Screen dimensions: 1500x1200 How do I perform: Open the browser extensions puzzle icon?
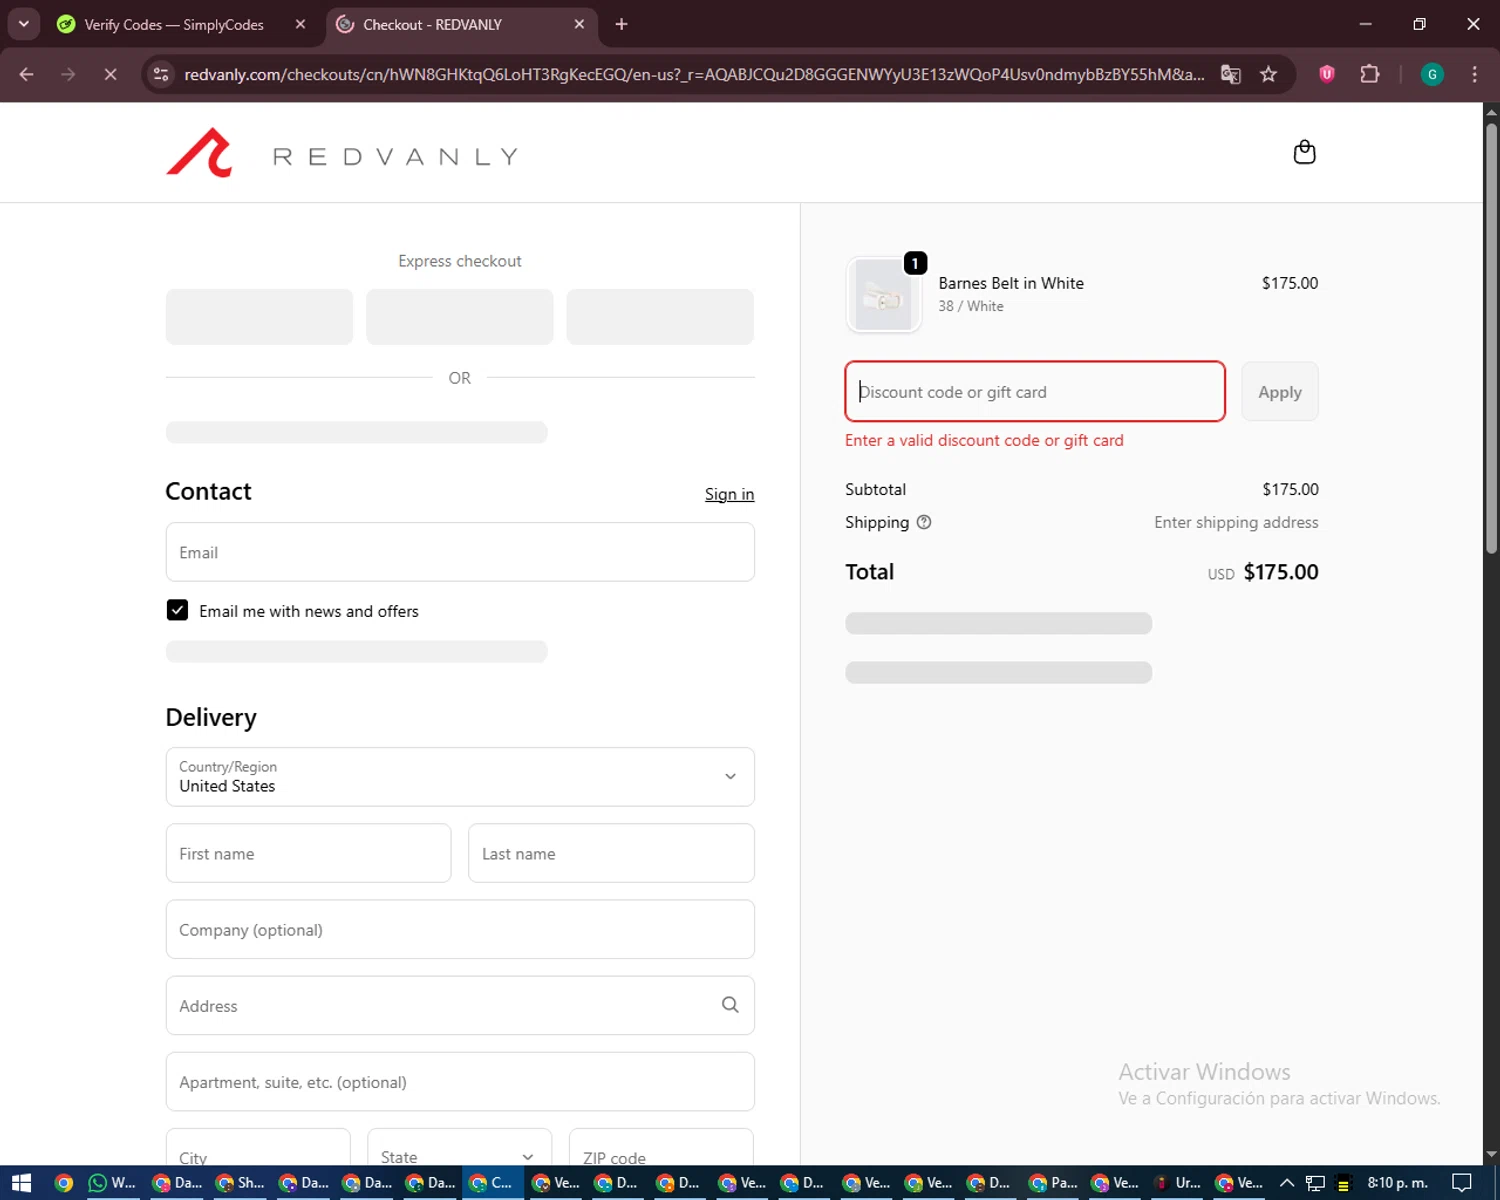1370,74
